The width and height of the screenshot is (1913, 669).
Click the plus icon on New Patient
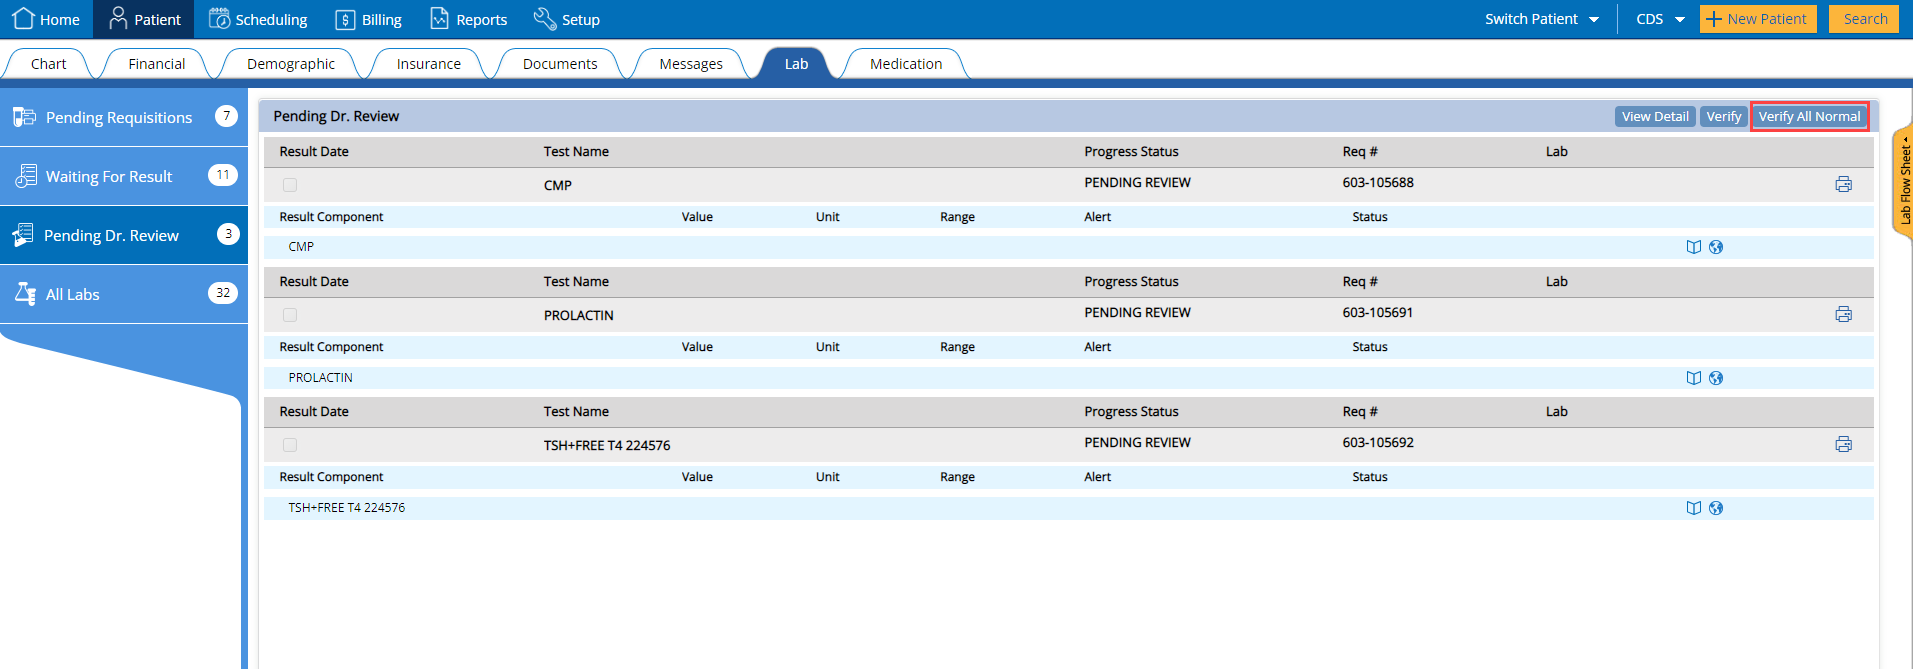coord(1713,19)
